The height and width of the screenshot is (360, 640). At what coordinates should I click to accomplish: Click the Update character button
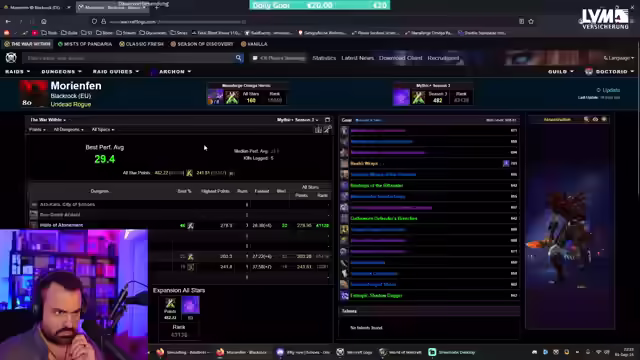tap(608, 90)
